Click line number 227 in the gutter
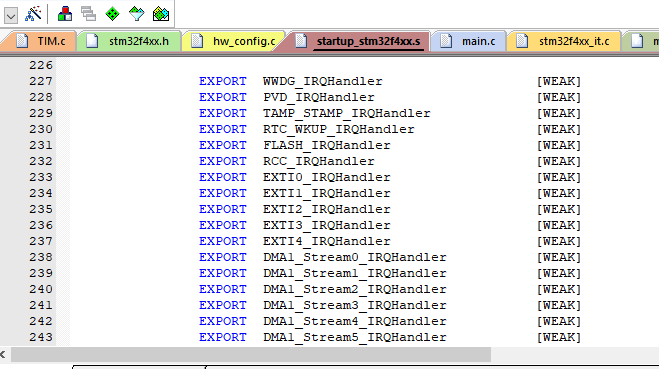 (x=41, y=81)
